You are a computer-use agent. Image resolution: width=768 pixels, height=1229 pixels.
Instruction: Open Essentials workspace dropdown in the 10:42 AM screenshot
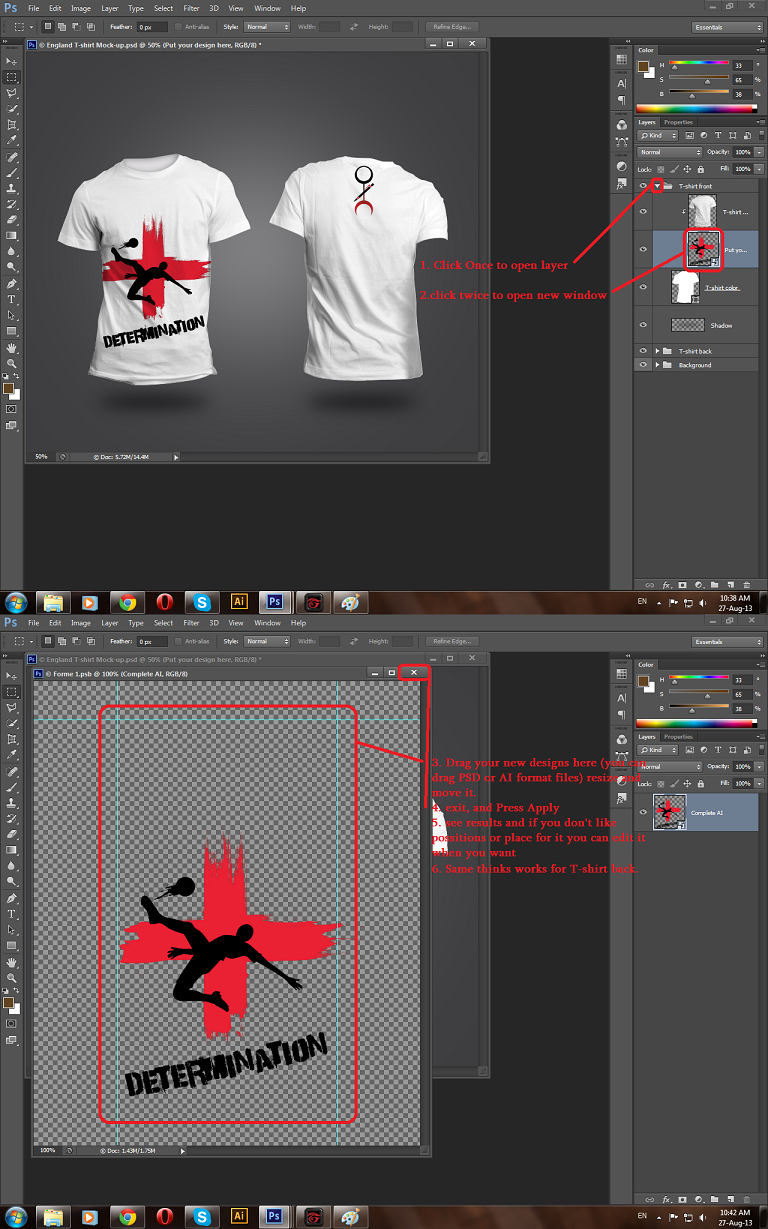728,642
